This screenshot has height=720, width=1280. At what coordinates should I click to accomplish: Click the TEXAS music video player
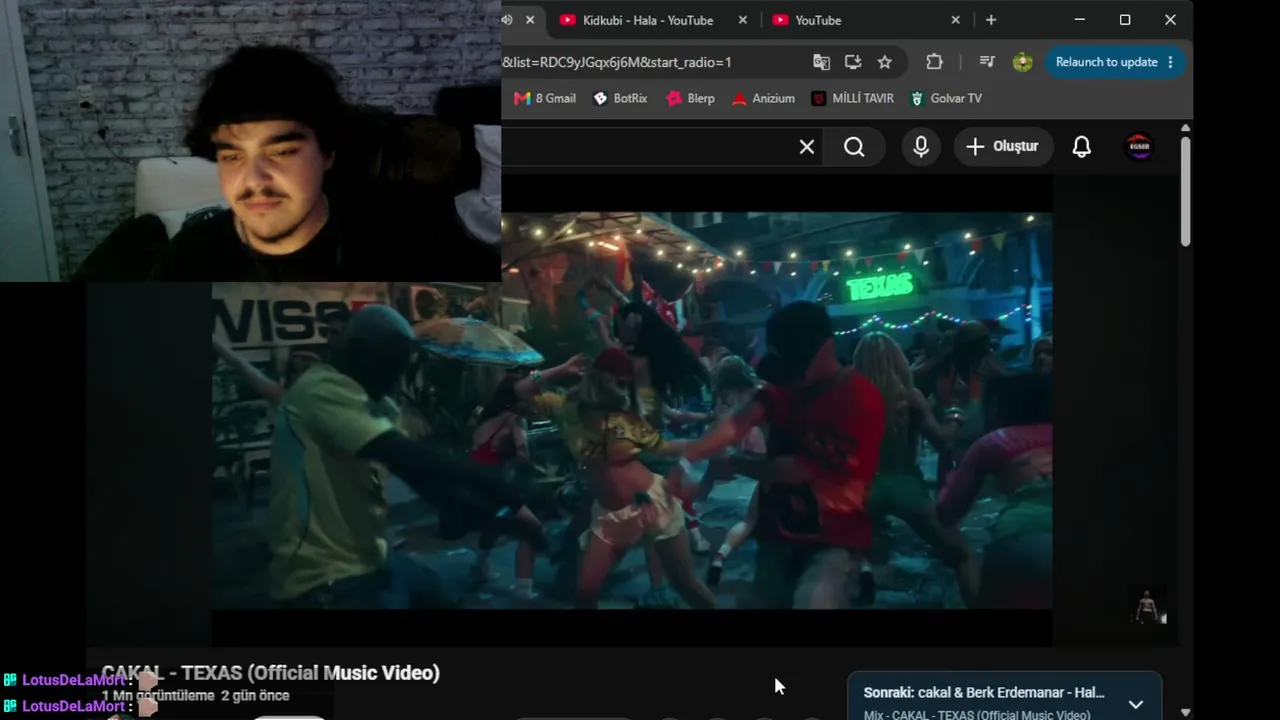(632, 410)
